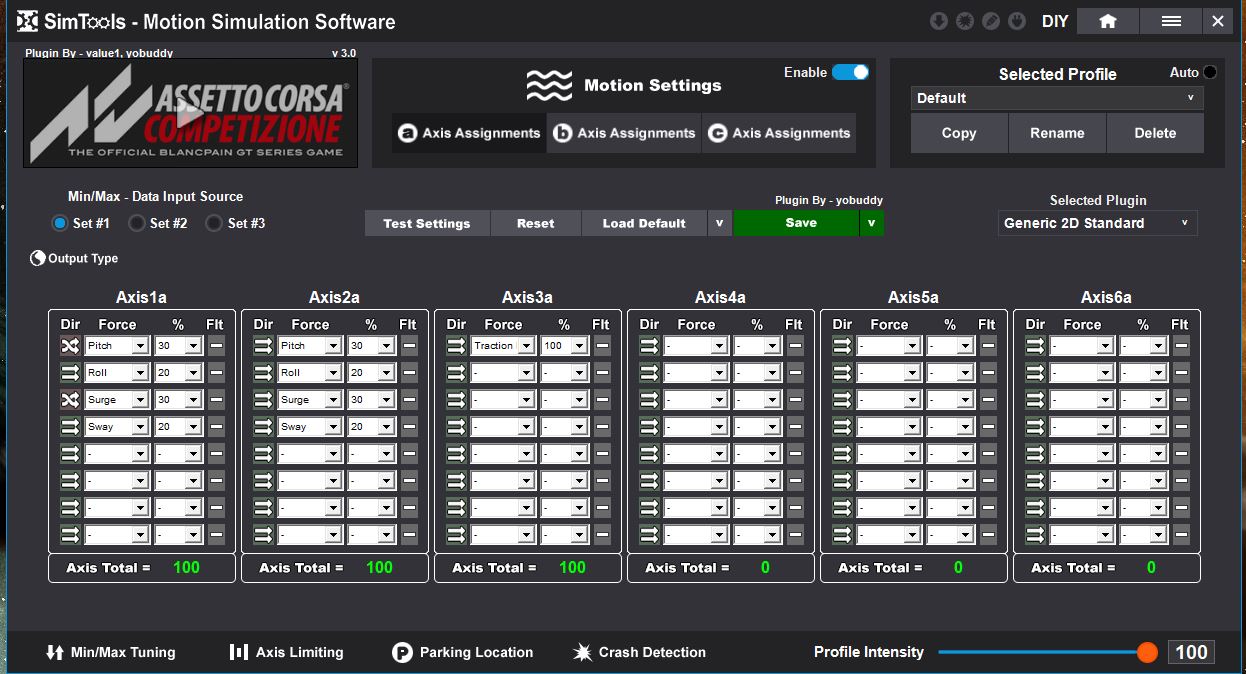
Task: Open Axis4a first row force dropdown
Action: click(696, 345)
